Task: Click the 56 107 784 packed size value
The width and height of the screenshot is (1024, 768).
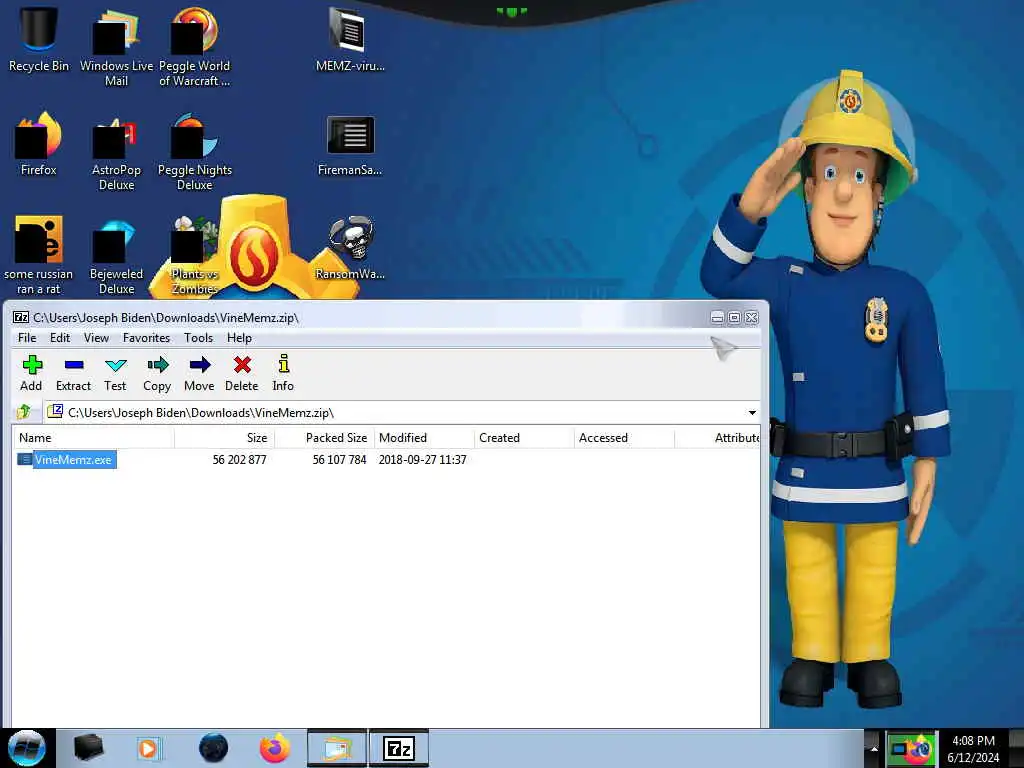Action: [x=339, y=460]
